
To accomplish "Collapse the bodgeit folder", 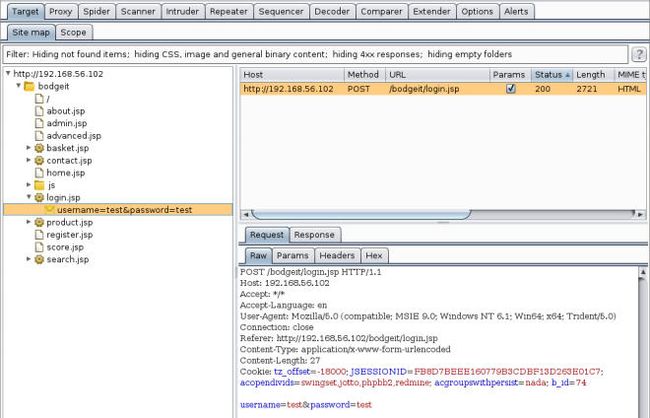I will (18, 85).
